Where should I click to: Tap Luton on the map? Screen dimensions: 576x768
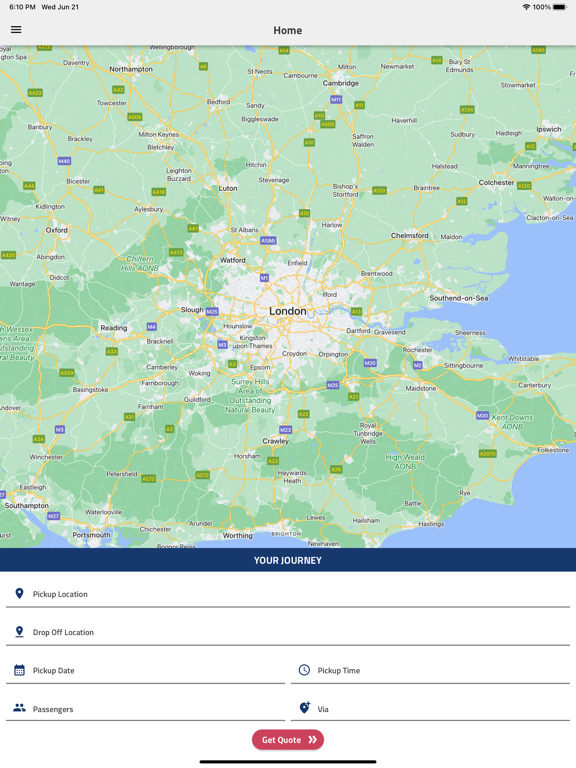pos(228,188)
